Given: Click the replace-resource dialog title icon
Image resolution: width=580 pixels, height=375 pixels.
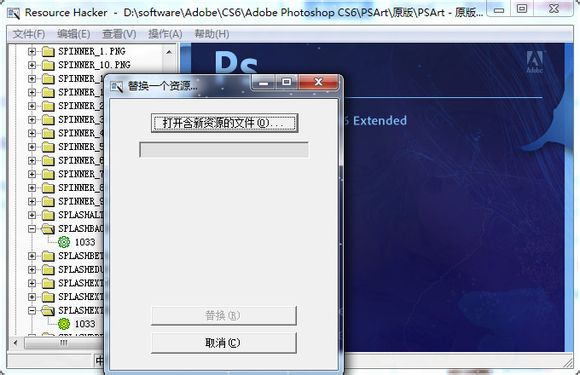Looking at the screenshot, I should (x=117, y=87).
